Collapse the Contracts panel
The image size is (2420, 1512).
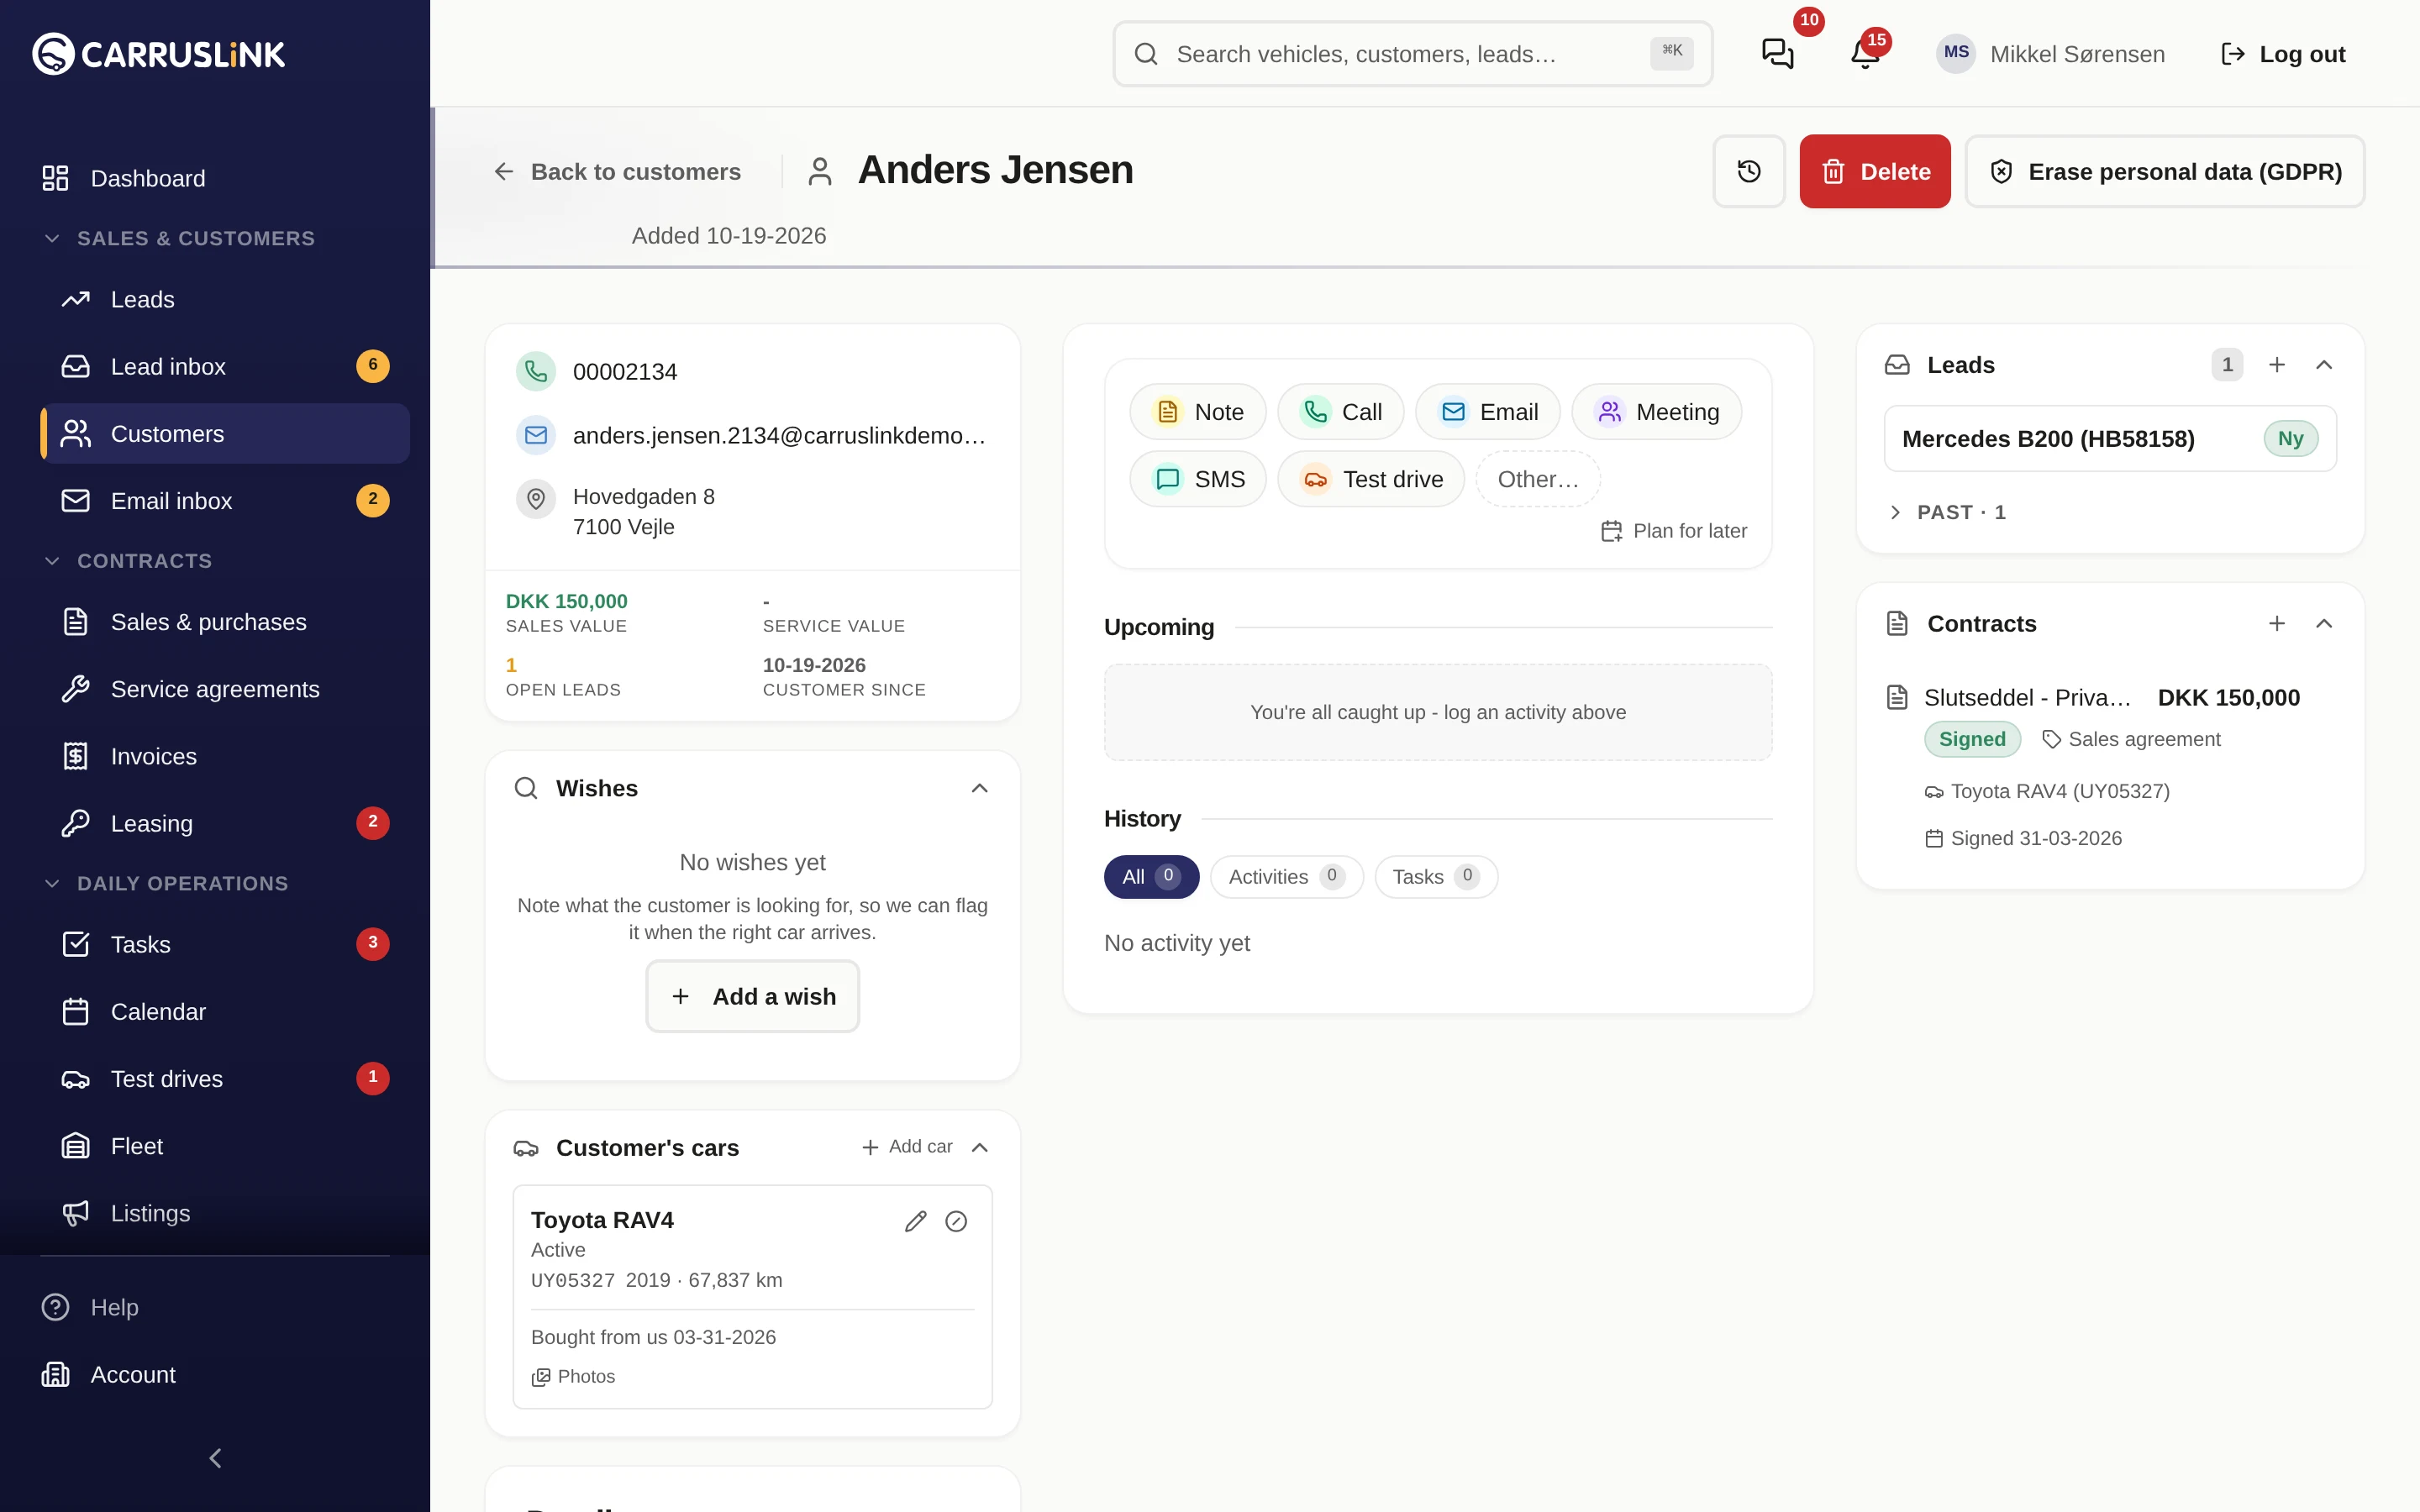coord(2324,624)
